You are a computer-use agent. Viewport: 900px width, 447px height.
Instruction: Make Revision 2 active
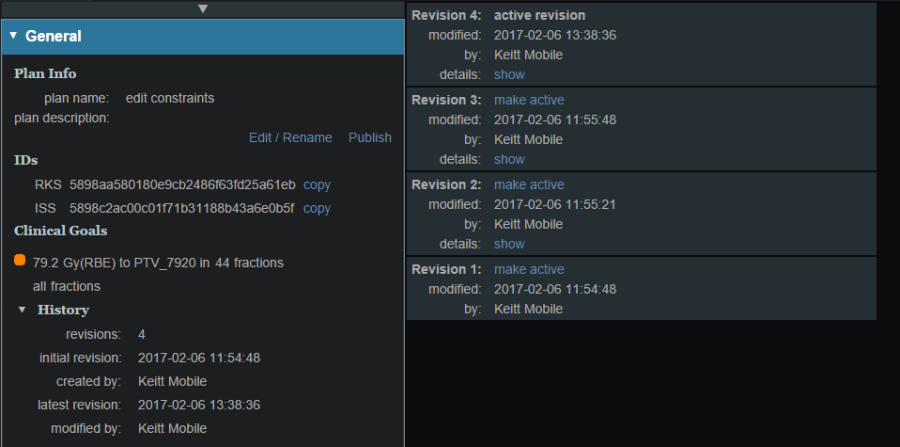tap(529, 185)
